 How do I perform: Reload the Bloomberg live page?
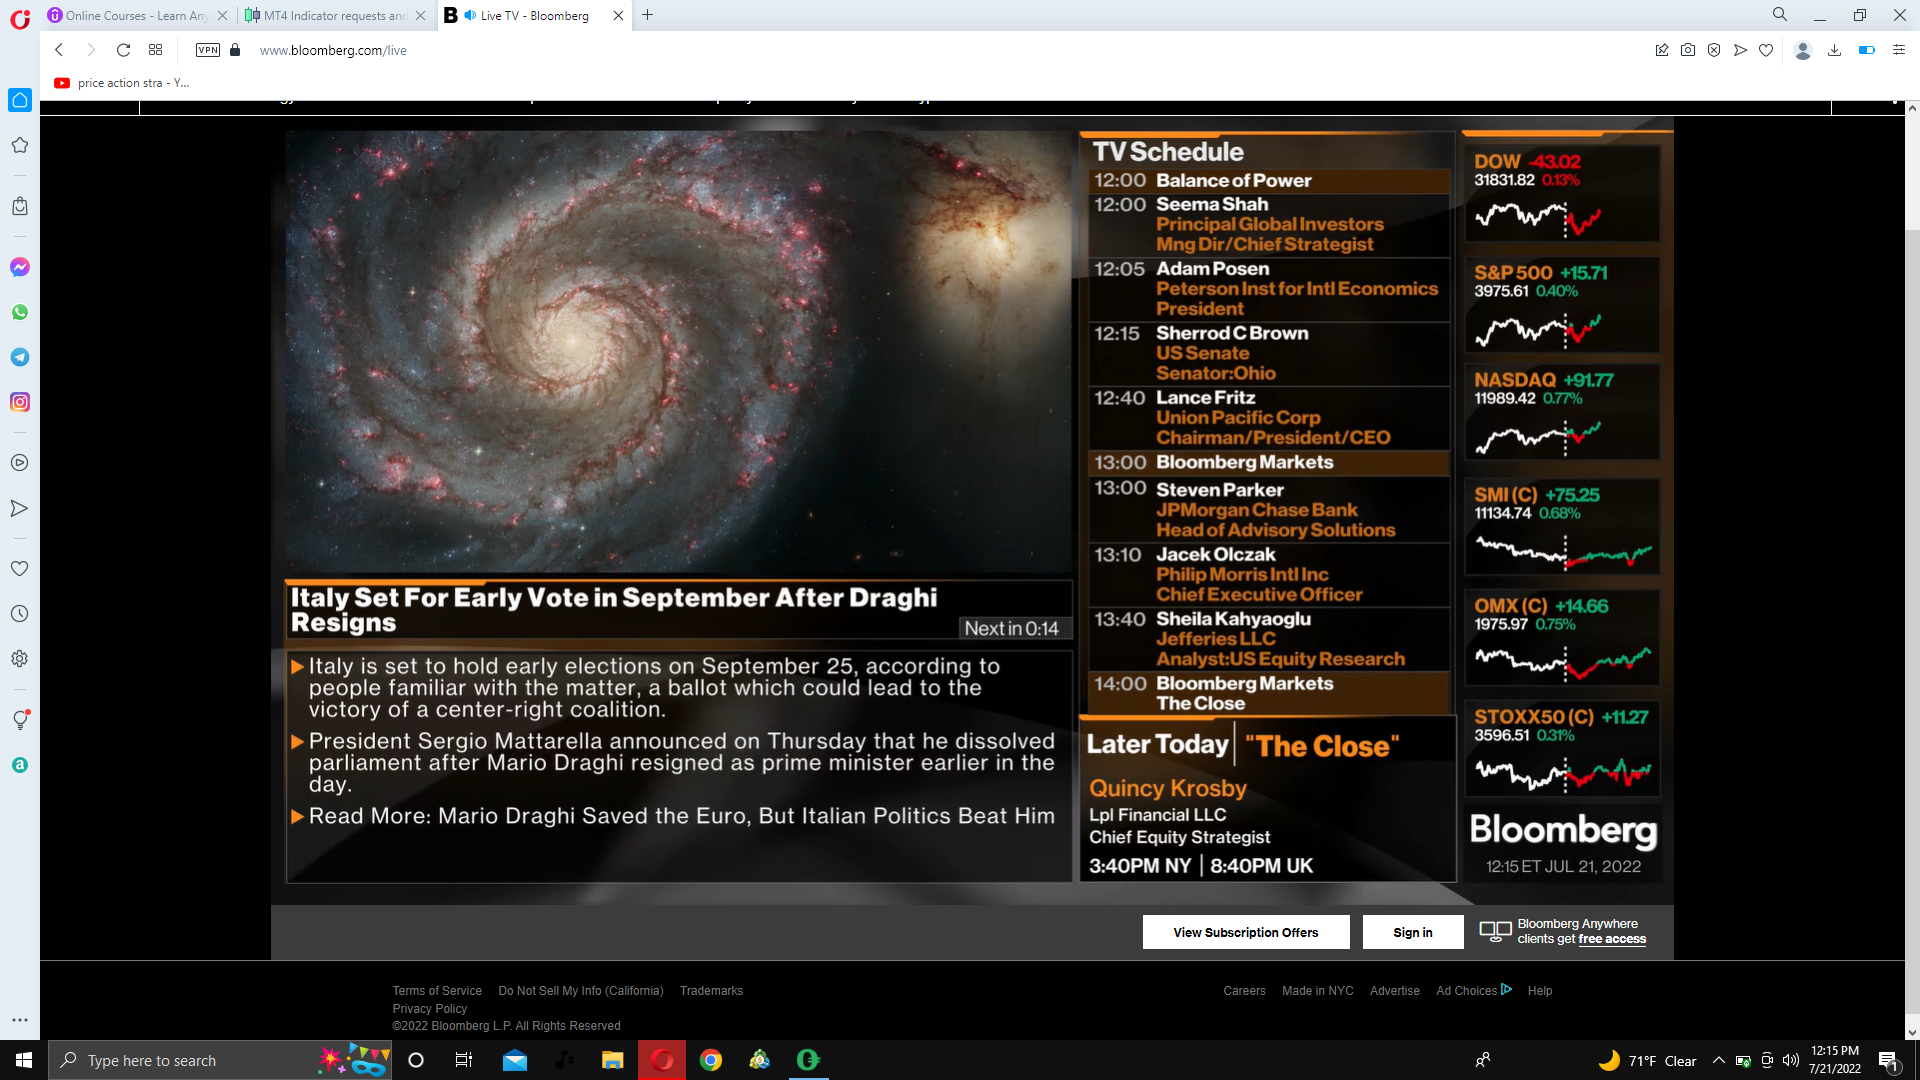coord(123,50)
